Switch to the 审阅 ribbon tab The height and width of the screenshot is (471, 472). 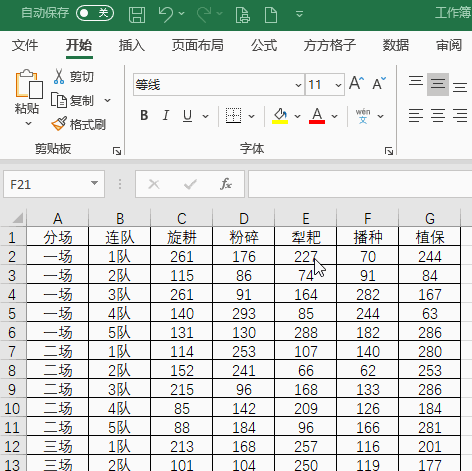click(x=449, y=45)
